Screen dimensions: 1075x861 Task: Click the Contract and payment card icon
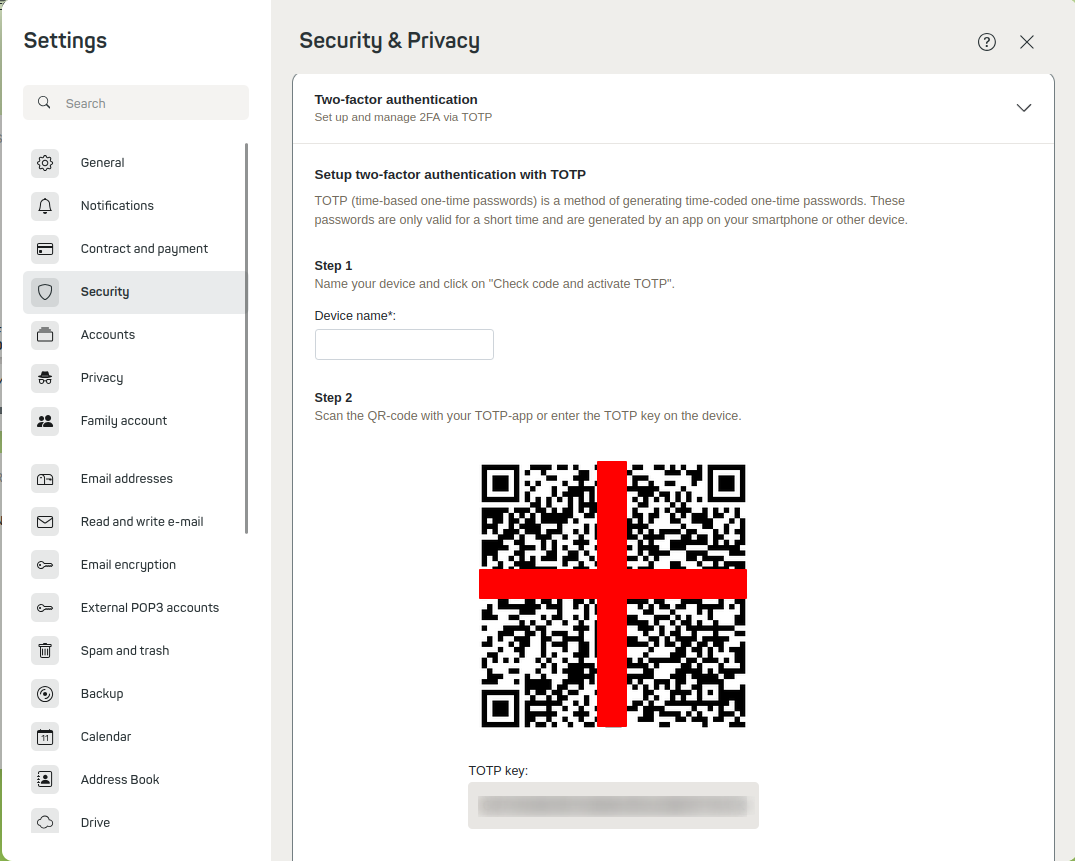click(x=45, y=249)
